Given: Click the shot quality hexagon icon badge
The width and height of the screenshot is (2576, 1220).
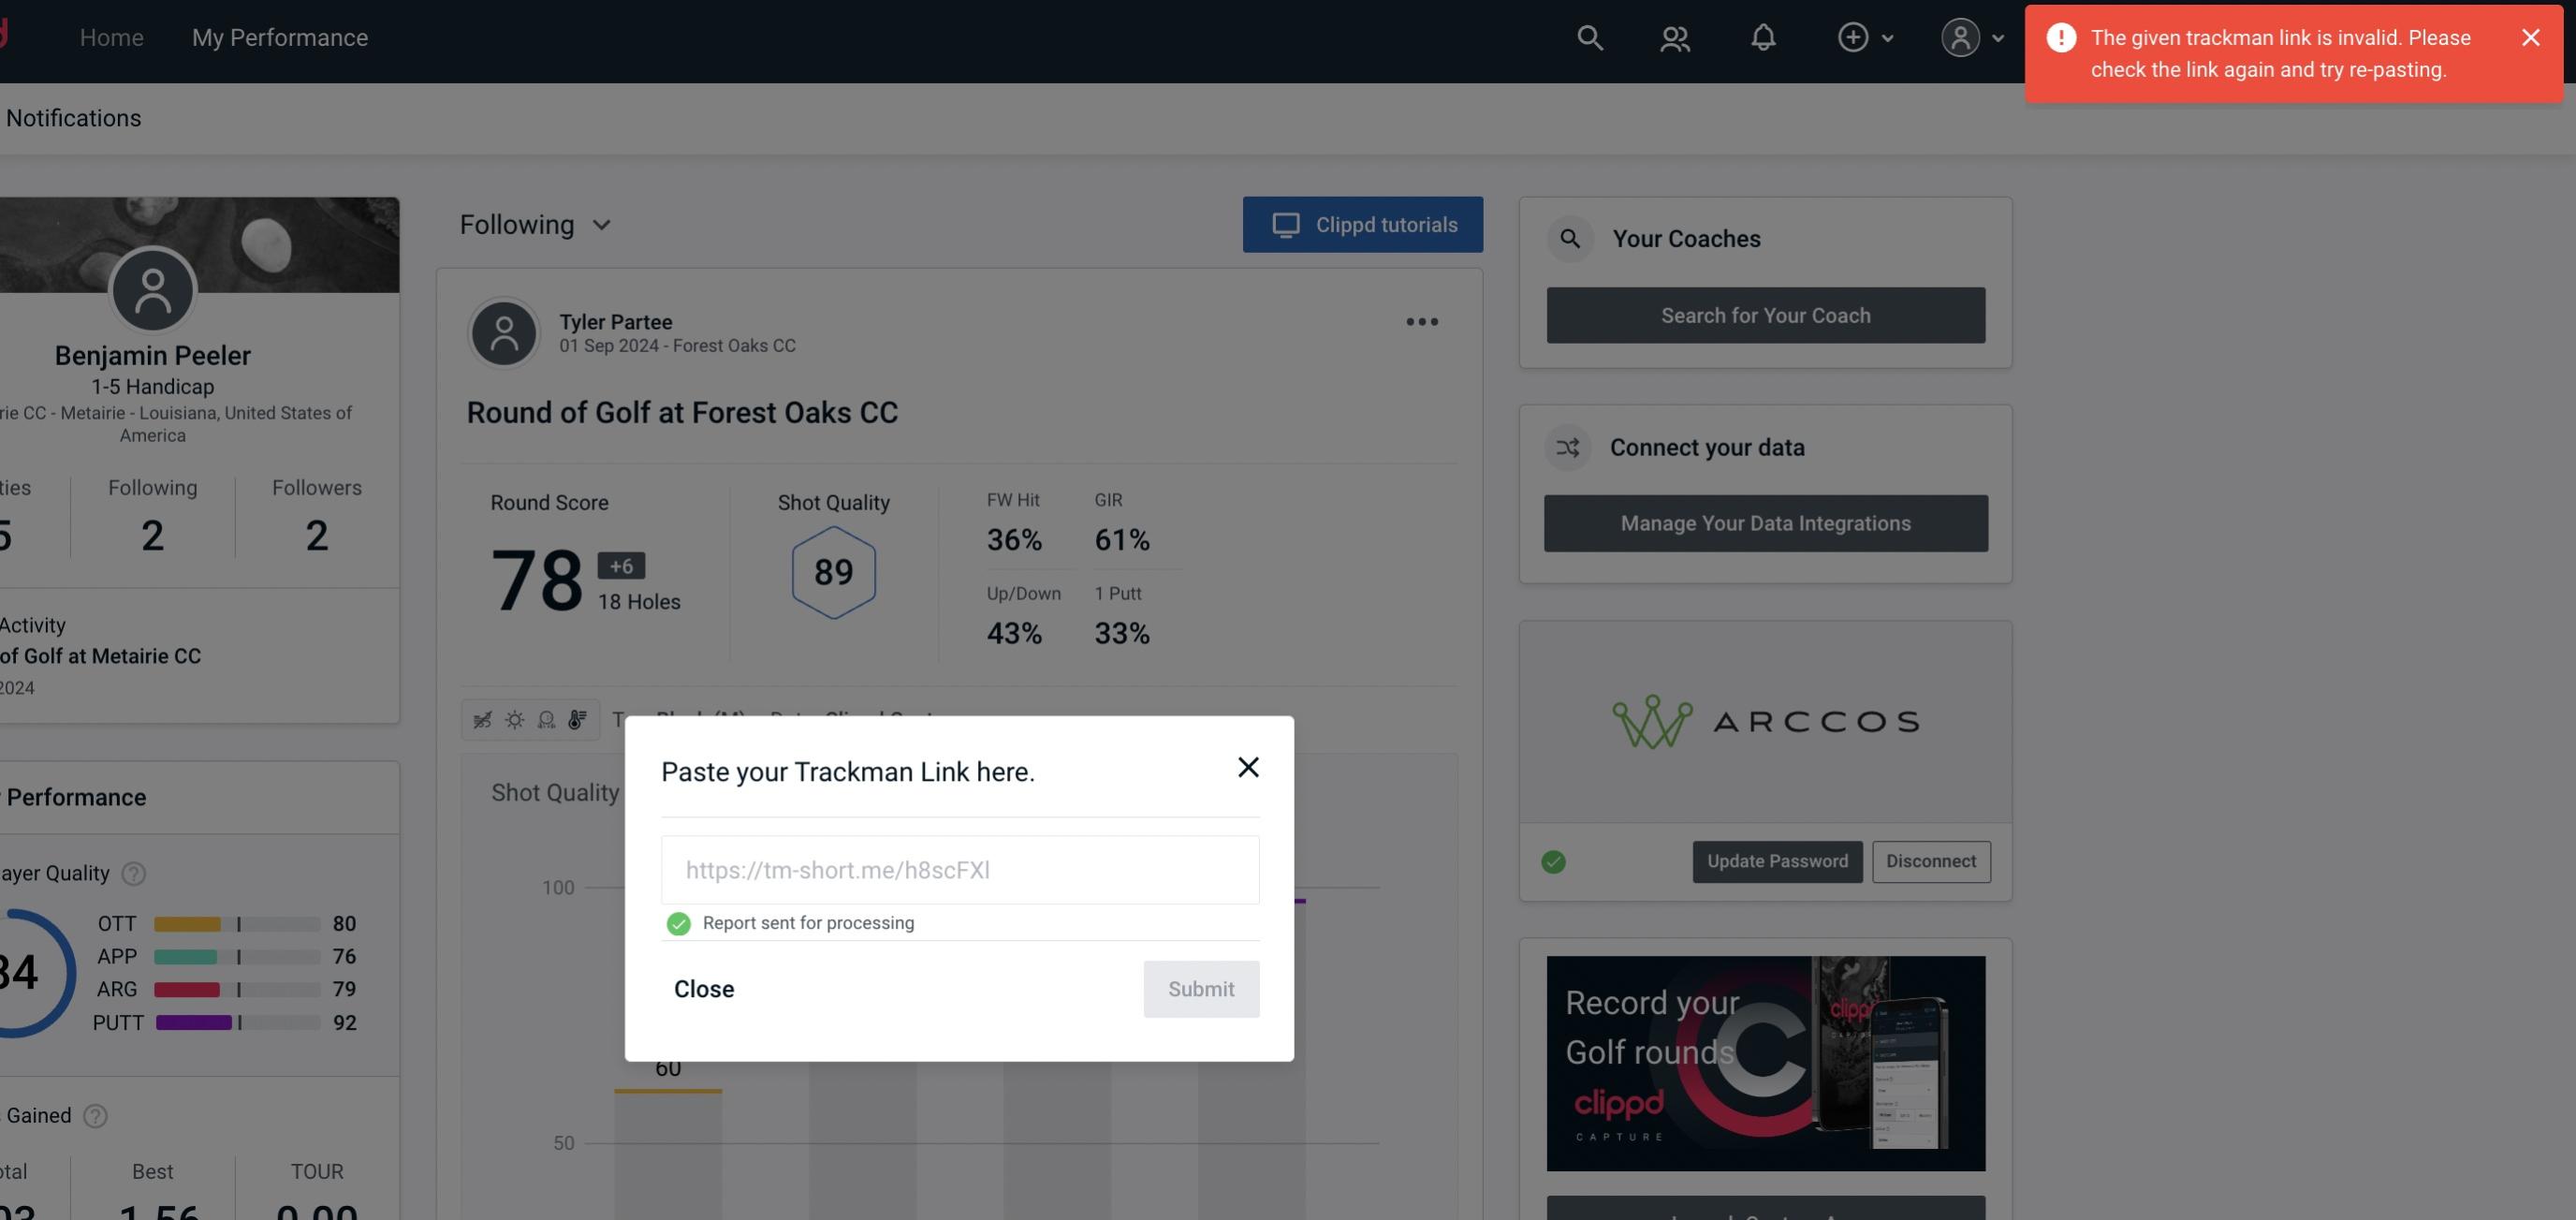Looking at the screenshot, I should (833, 572).
